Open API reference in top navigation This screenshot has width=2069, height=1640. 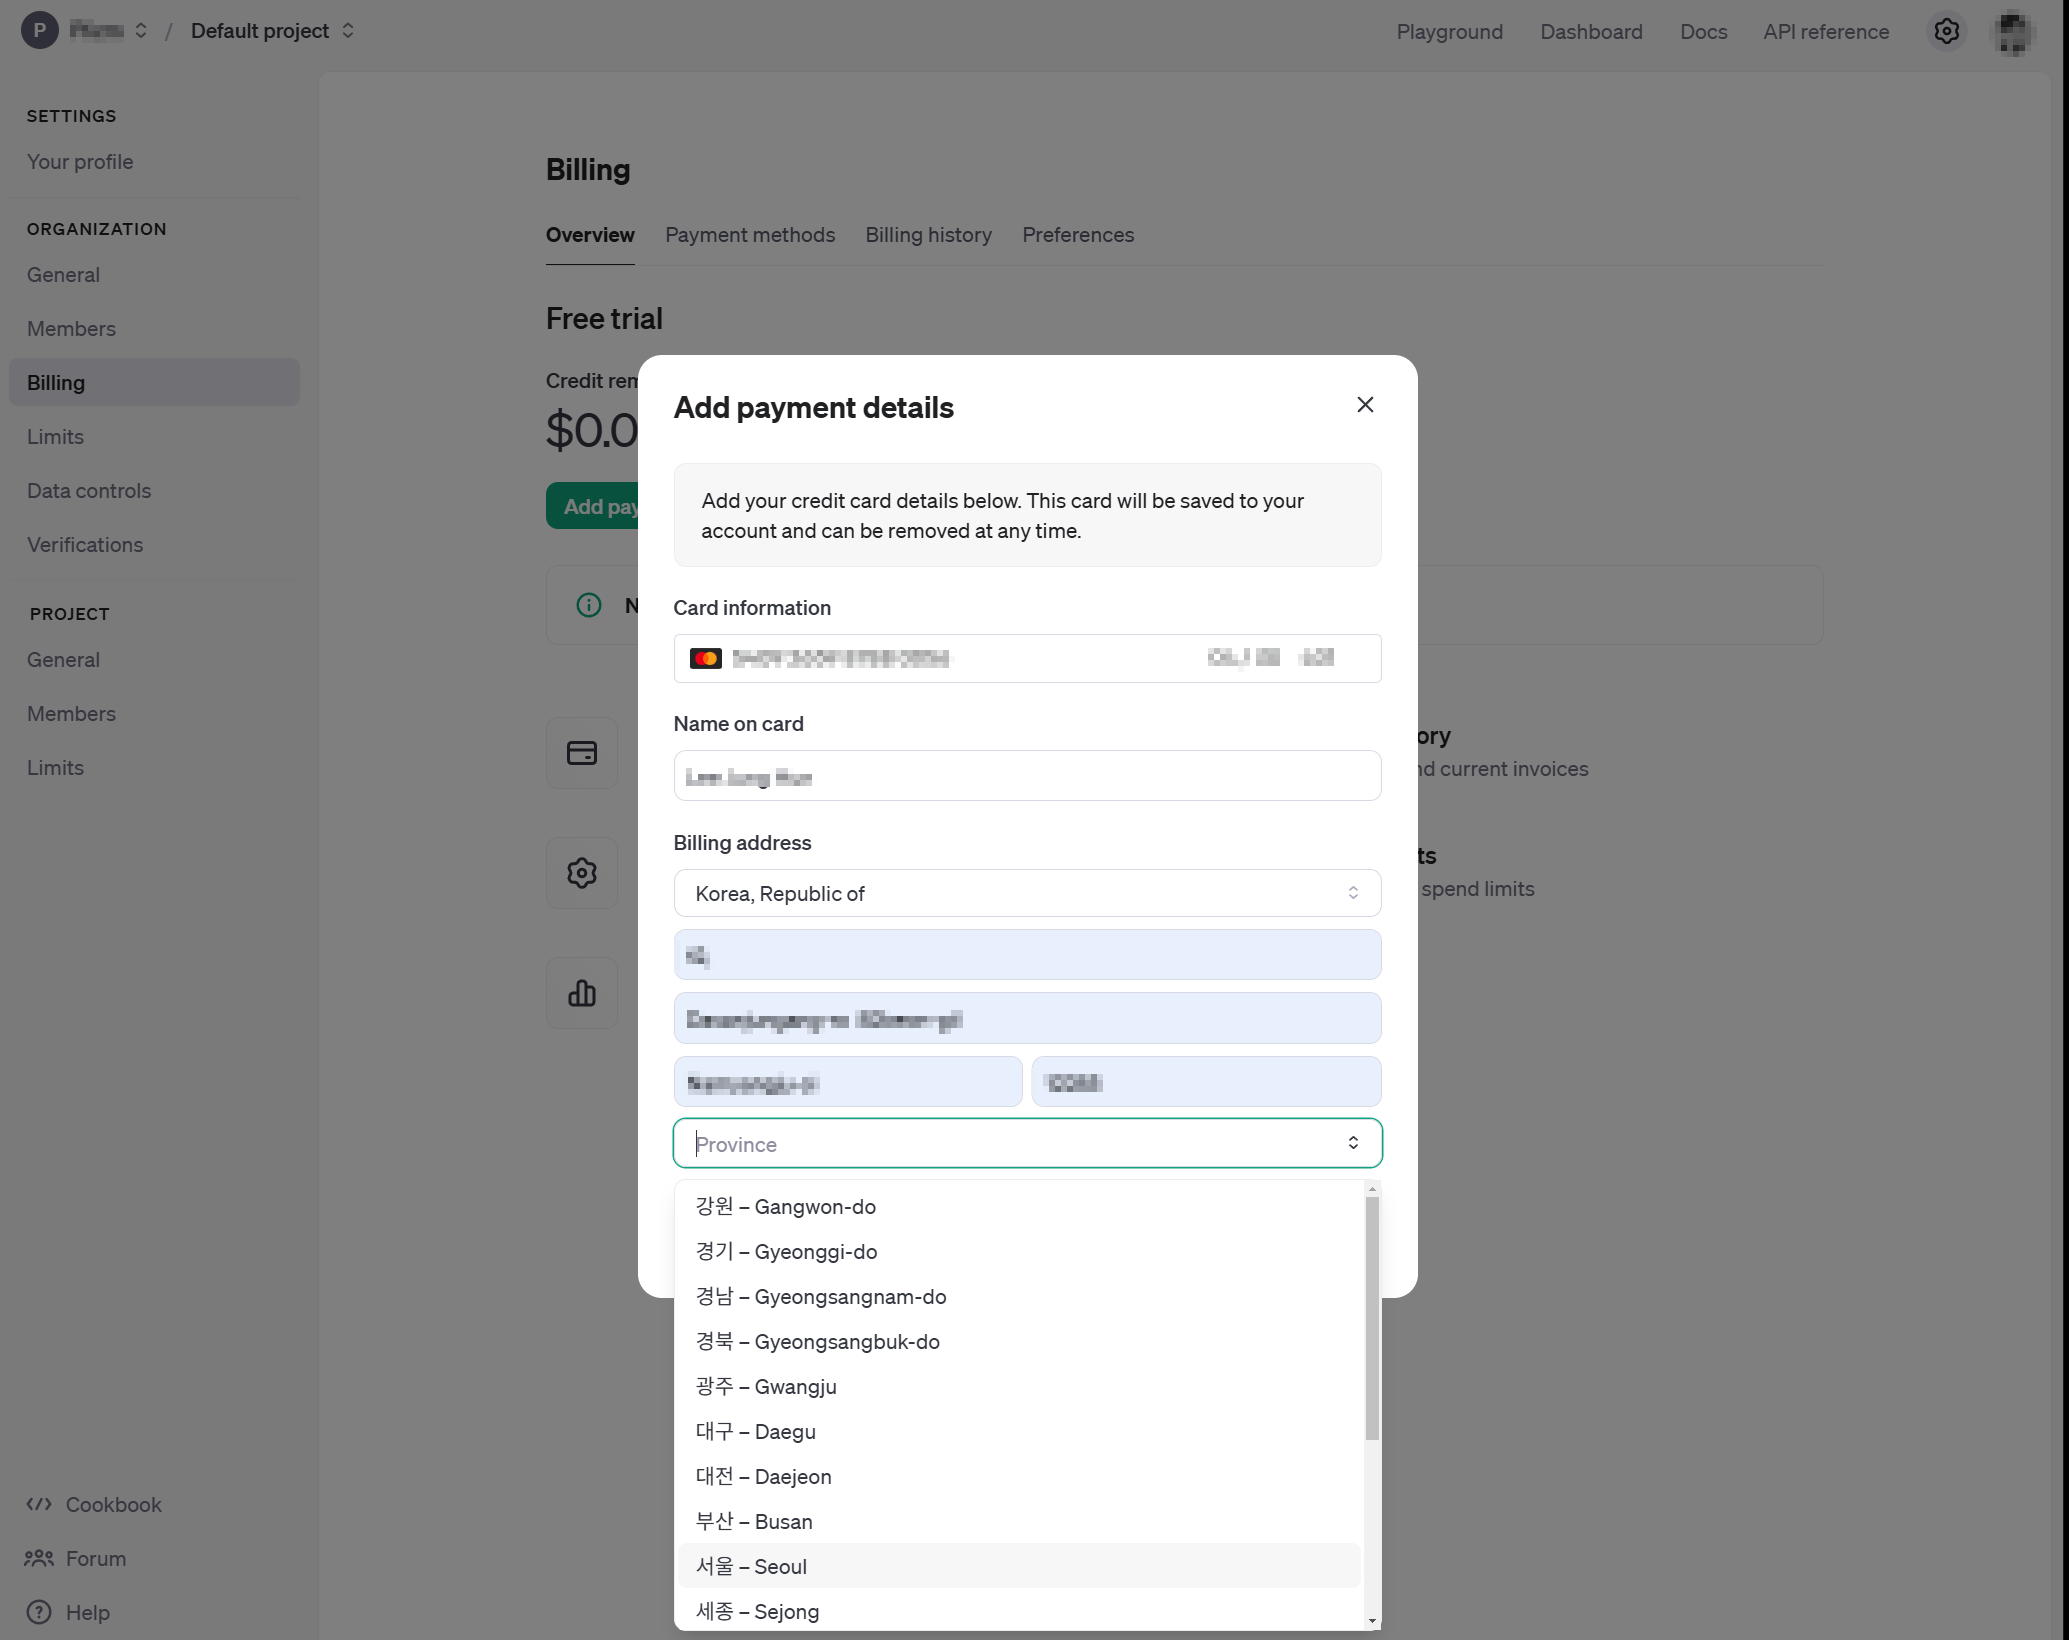(1826, 32)
